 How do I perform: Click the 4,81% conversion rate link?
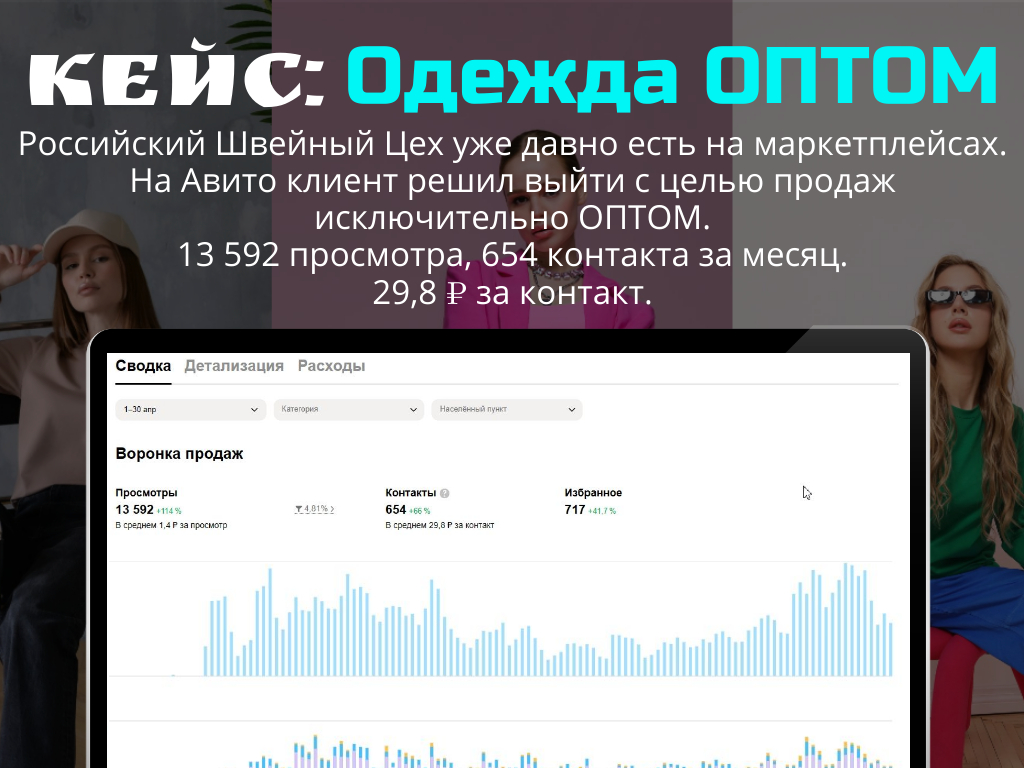[315, 509]
